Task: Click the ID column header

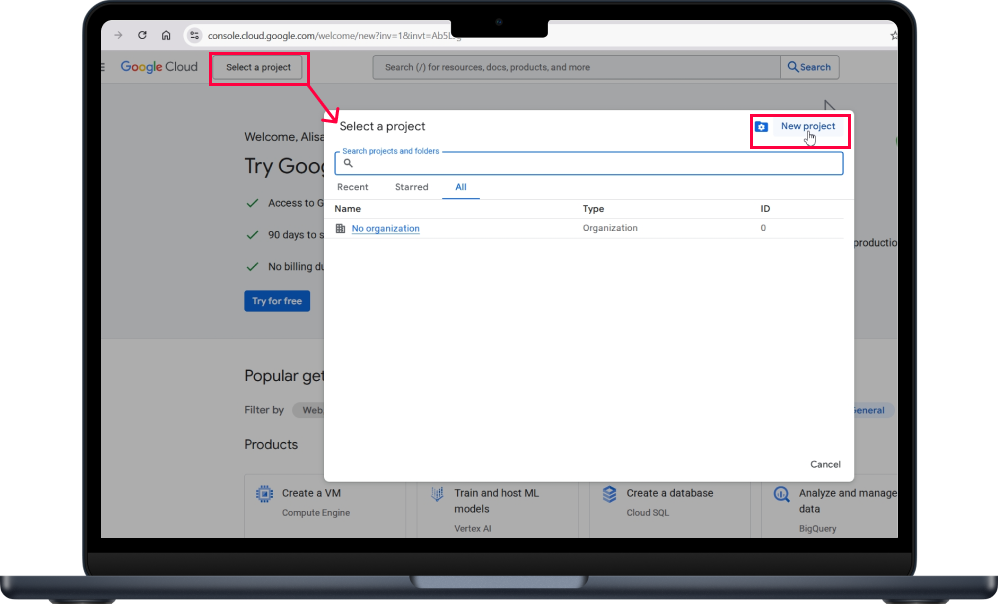Action: [765, 209]
